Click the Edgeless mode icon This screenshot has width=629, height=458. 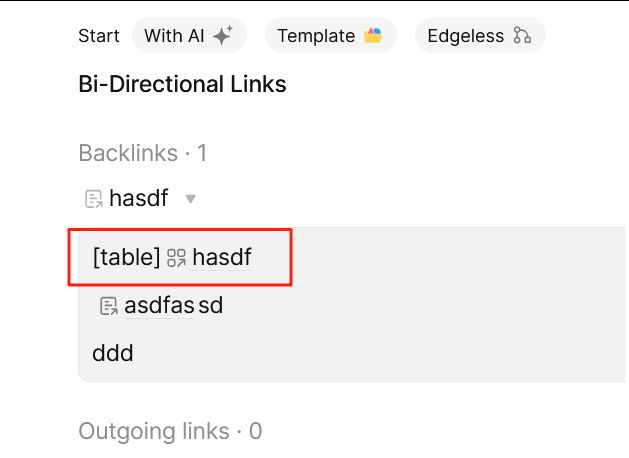click(x=521, y=36)
